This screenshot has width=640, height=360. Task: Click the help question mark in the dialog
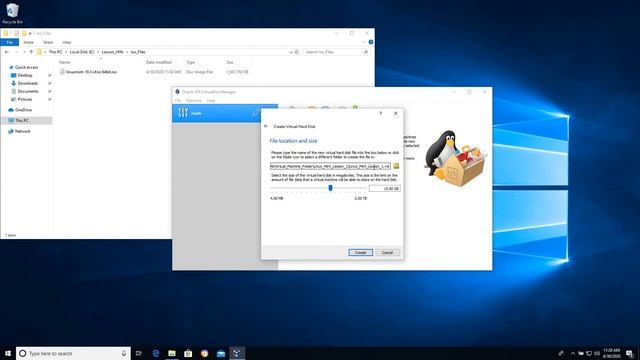[381, 113]
